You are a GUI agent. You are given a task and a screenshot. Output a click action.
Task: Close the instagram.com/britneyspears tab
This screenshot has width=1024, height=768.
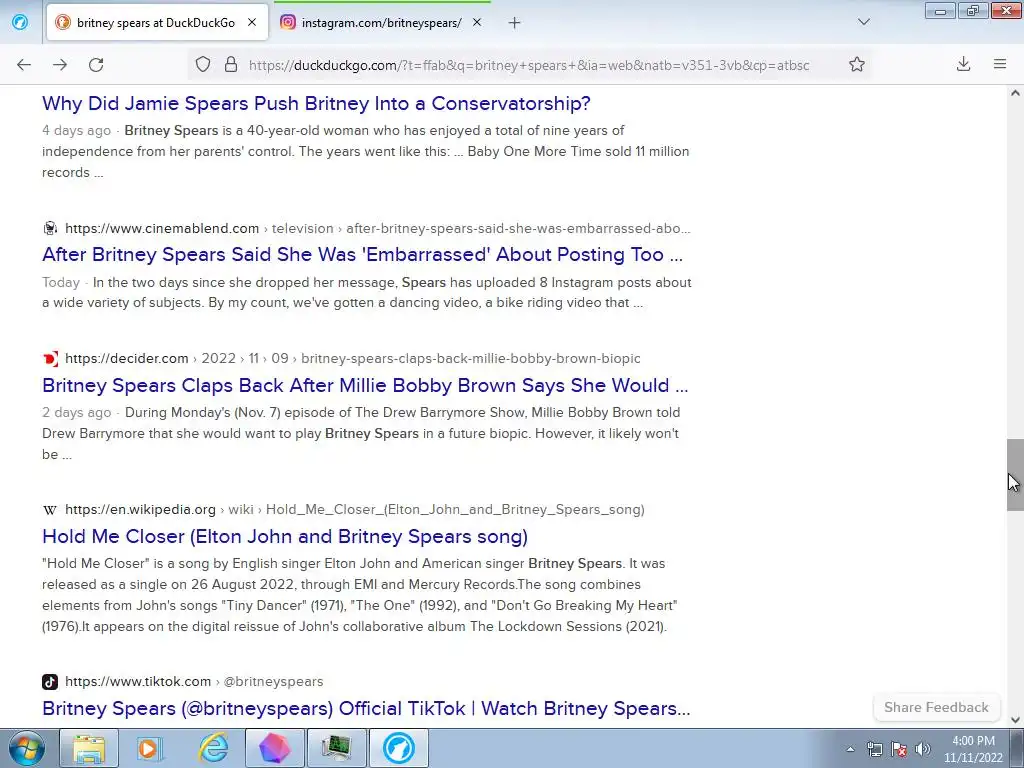coord(477,22)
